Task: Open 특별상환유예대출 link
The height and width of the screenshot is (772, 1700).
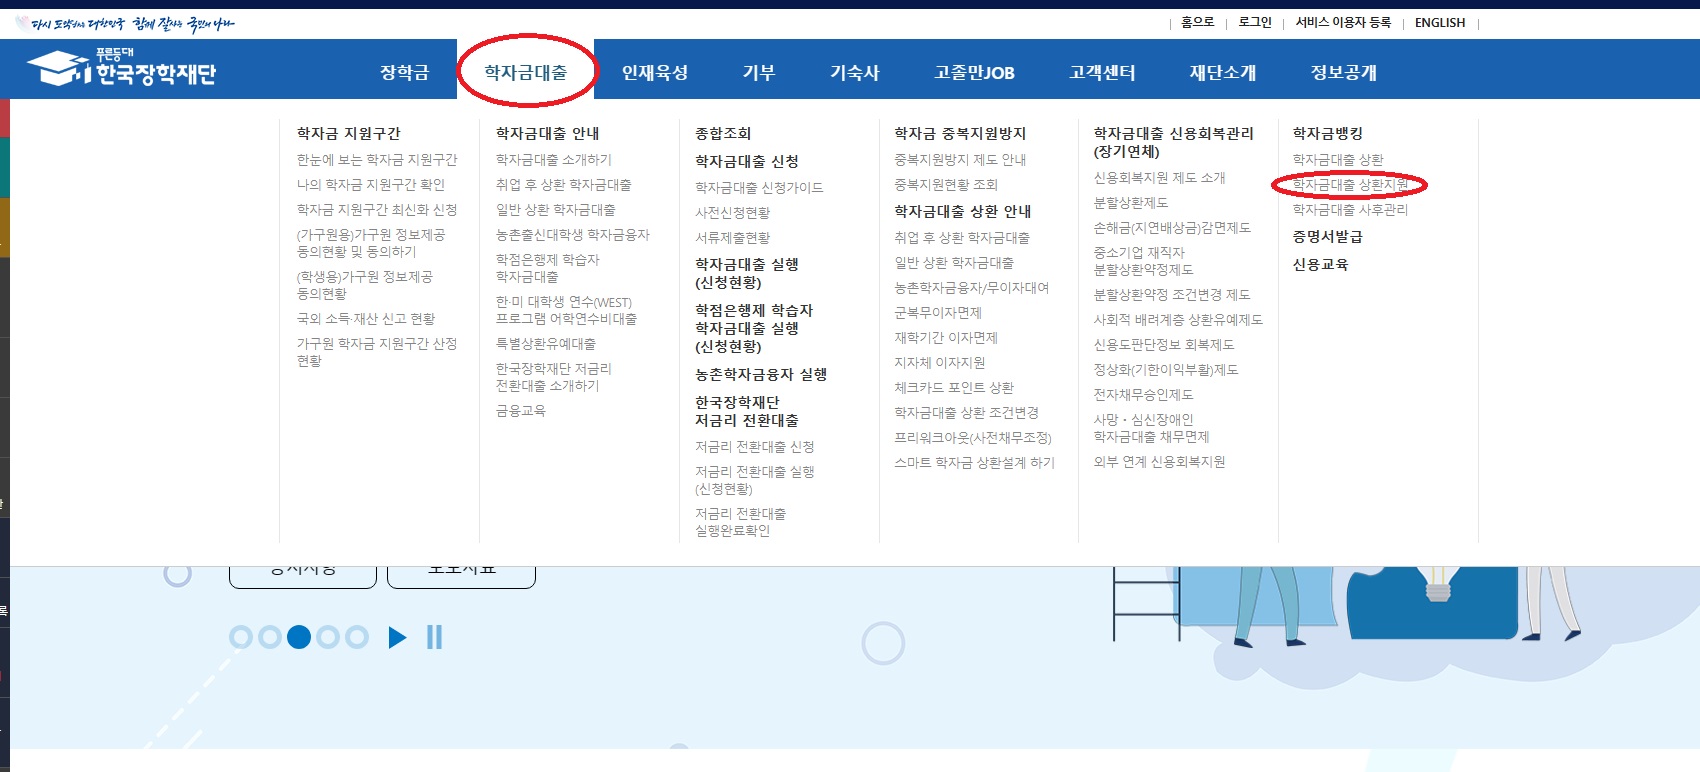Action: click(x=545, y=343)
